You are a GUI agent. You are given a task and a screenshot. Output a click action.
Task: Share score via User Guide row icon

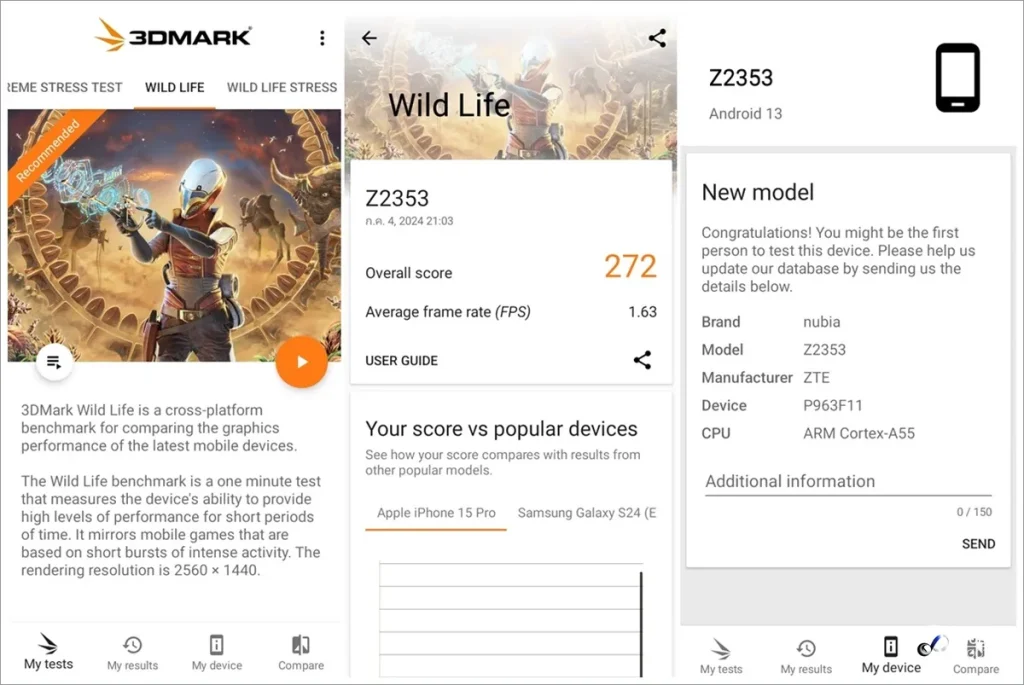pos(642,360)
